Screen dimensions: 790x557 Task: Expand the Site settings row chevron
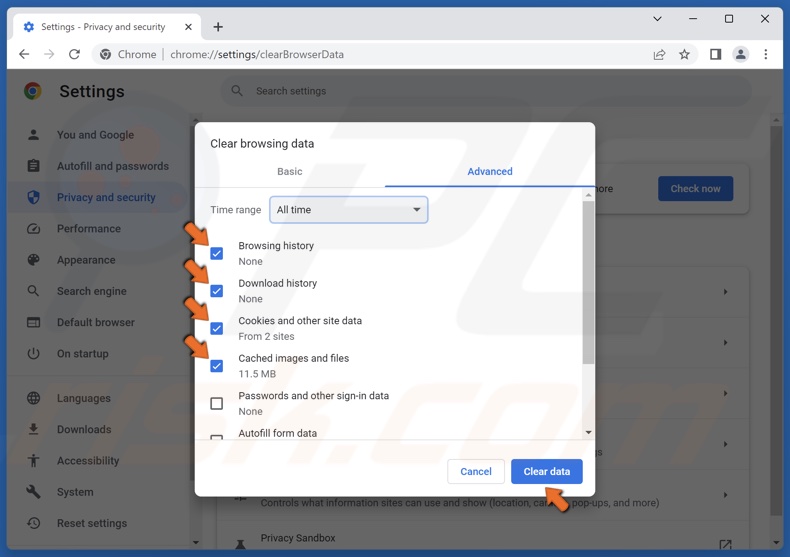[726, 495]
